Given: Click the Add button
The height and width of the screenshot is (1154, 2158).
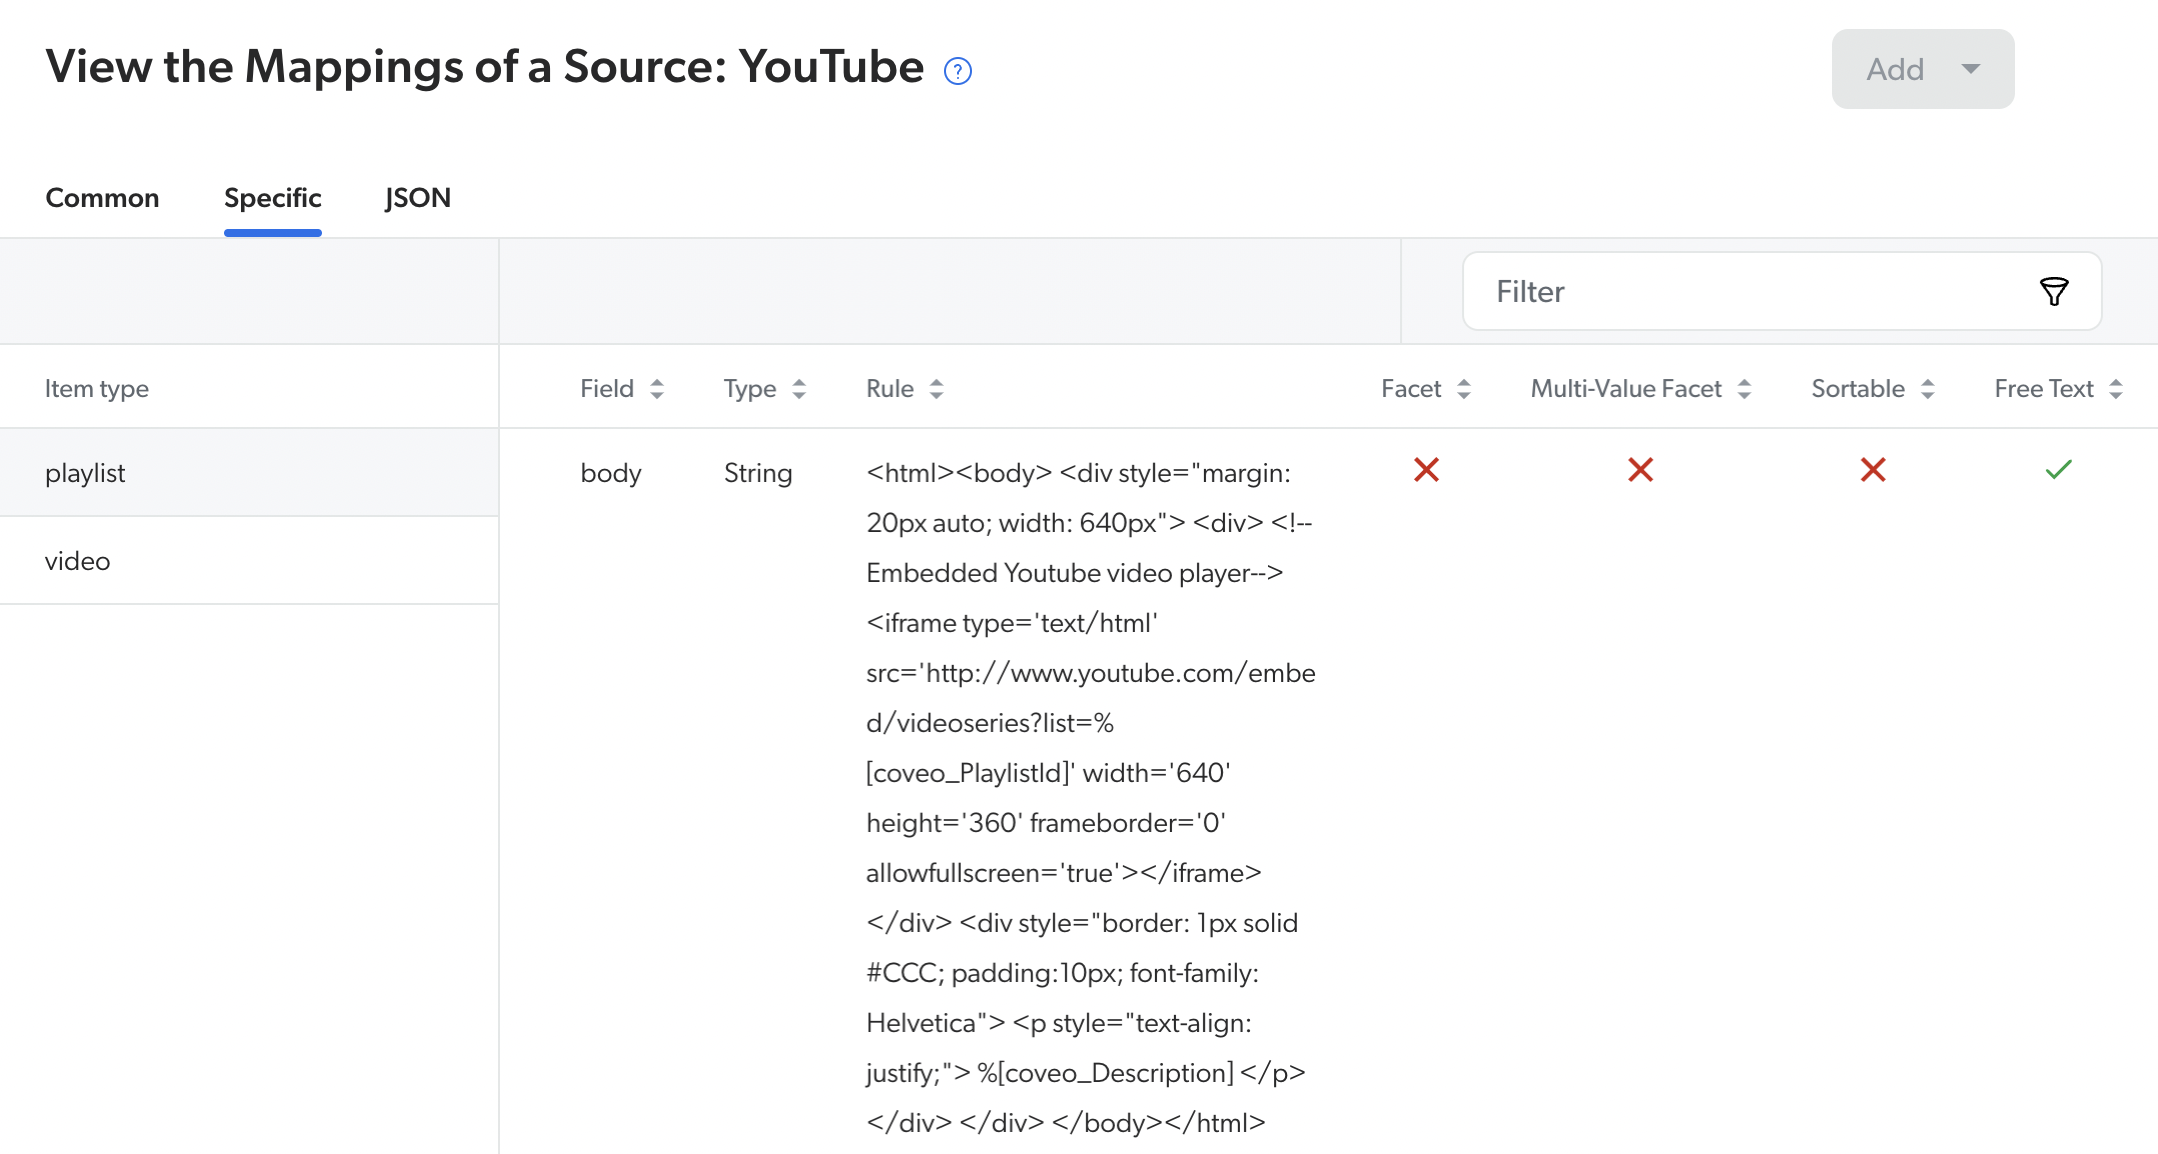Looking at the screenshot, I should click(x=1920, y=68).
